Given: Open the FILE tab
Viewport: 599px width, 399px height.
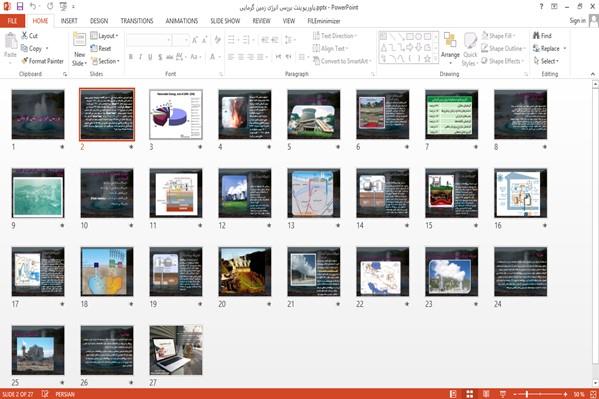Looking at the screenshot, I should tap(12, 21).
